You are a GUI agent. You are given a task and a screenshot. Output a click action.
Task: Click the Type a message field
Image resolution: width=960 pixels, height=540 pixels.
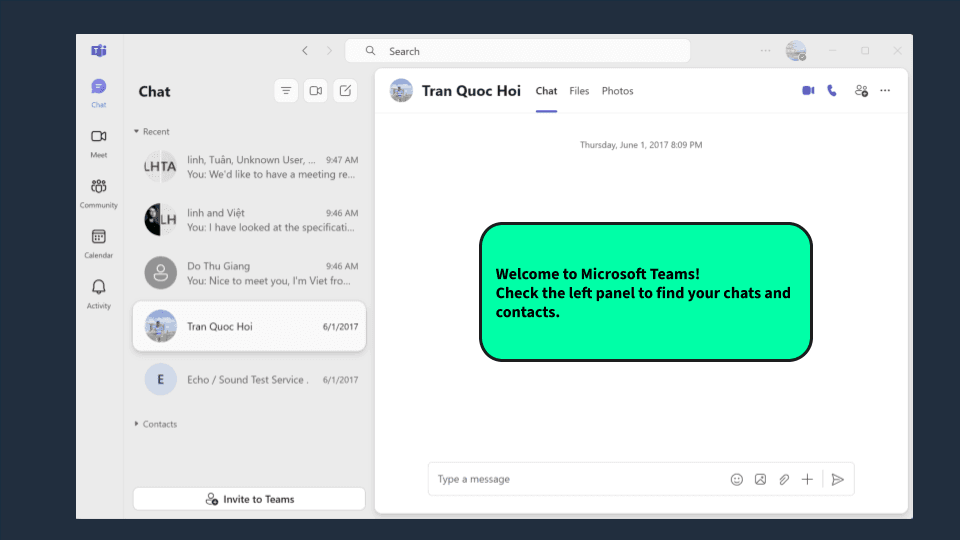tap(641, 479)
